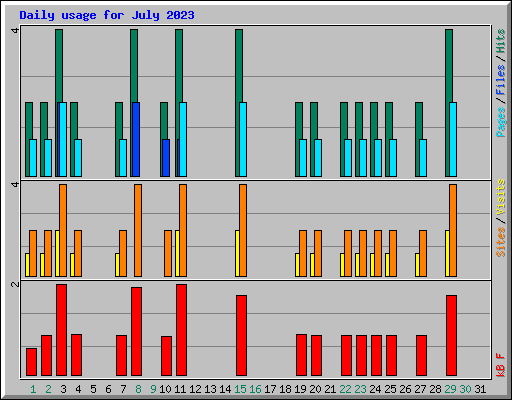The height and width of the screenshot is (400, 512).
Task: Select the red KB bar for day 11
Action: (x=181, y=330)
